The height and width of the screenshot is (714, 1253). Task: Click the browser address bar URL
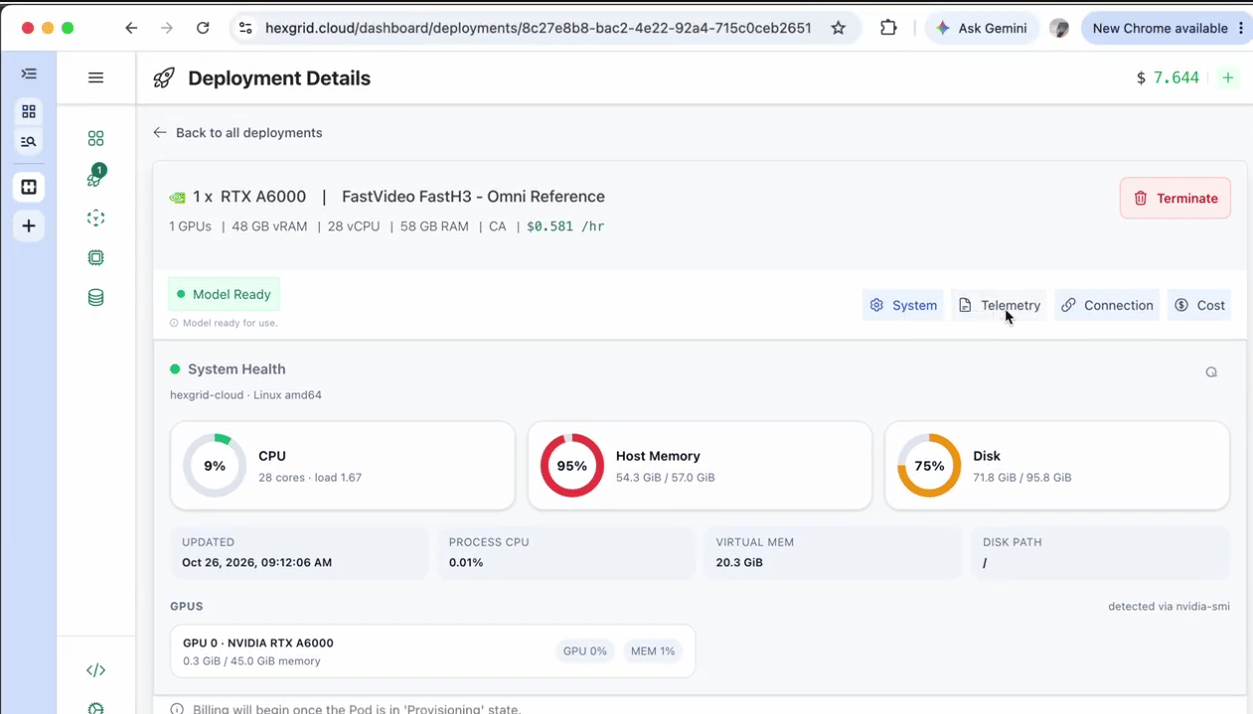pyautogui.click(x=538, y=28)
